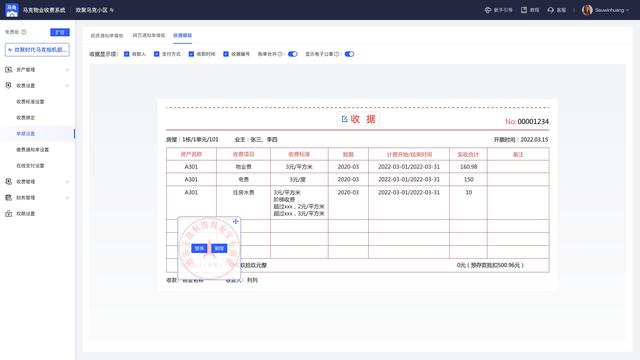Click the help icon beside 显示电子公章
This screenshot has width=640, height=360.
[337, 54]
